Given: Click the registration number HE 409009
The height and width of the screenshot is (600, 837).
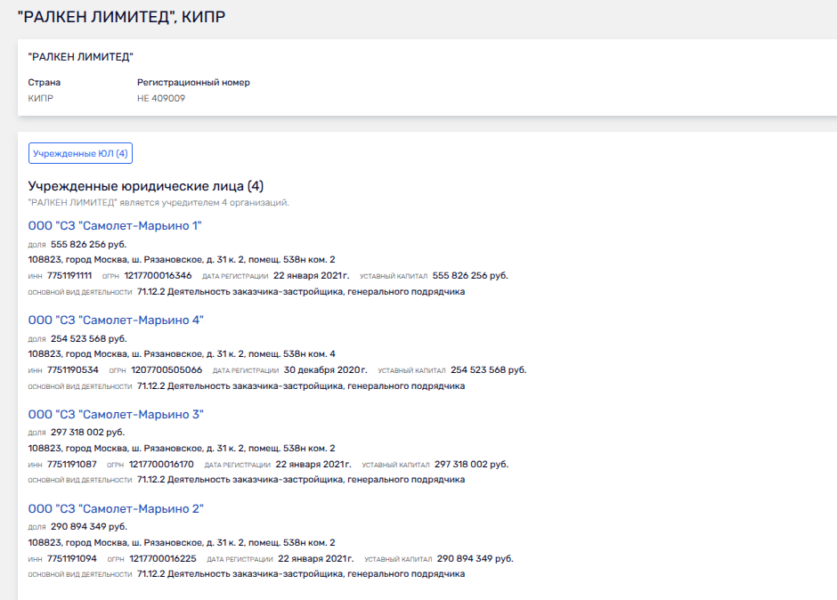Looking at the screenshot, I should (x=161, y=99).
